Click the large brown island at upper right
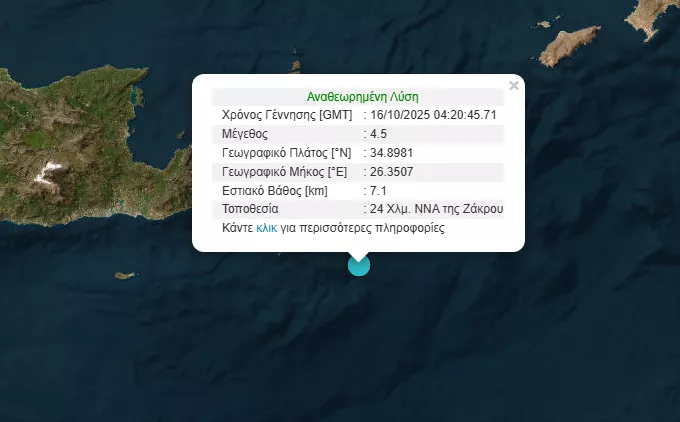Image resolution: width=680 pixels, height=422 pixels. (569, 46)
